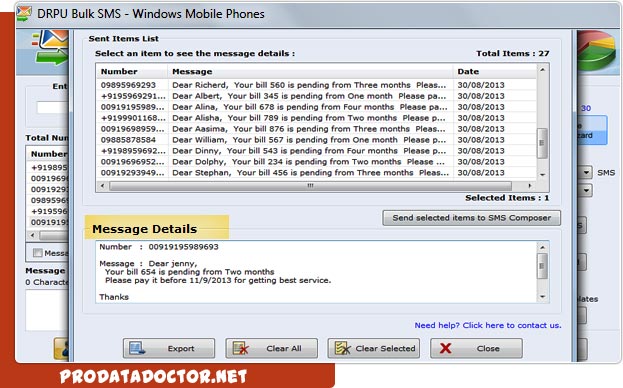623x388 pixels.
Task: Select the row for Dear Aasima bill 876
Action: point(316,129)
